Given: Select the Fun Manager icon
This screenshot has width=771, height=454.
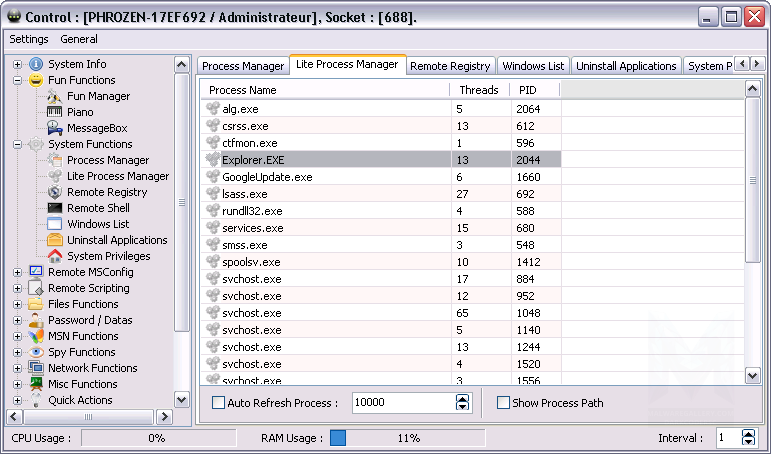Looking at the screenshot, I should pos(55,96).
